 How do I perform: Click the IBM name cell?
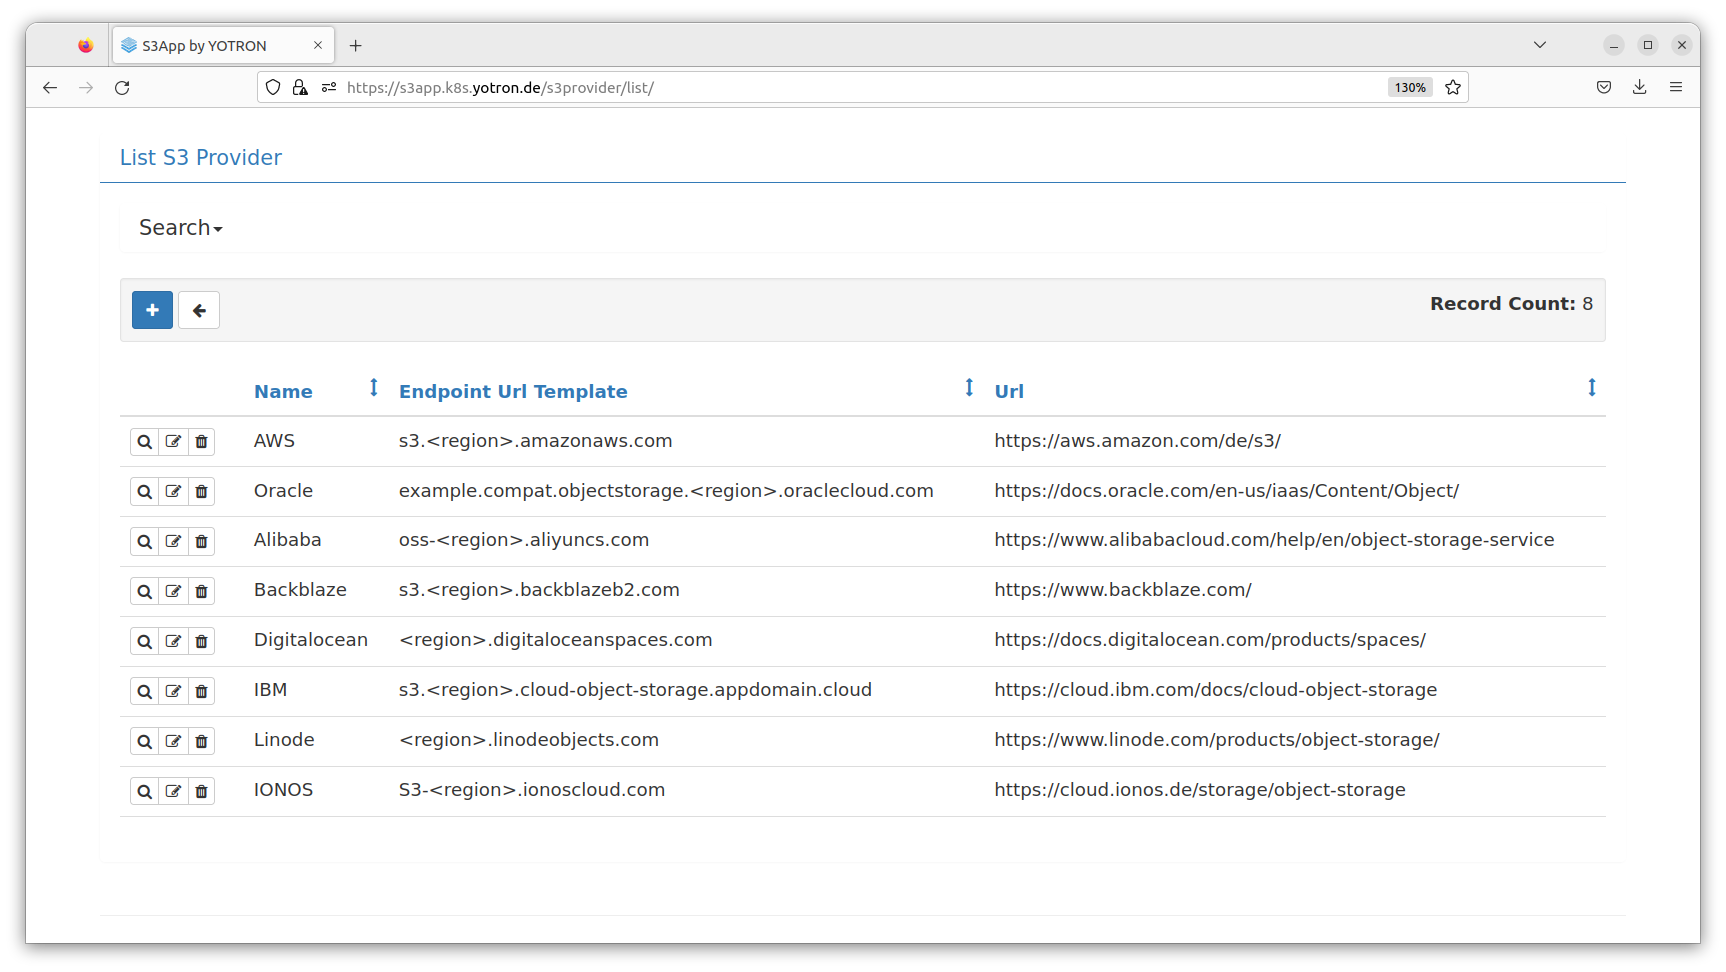point(271,690)
